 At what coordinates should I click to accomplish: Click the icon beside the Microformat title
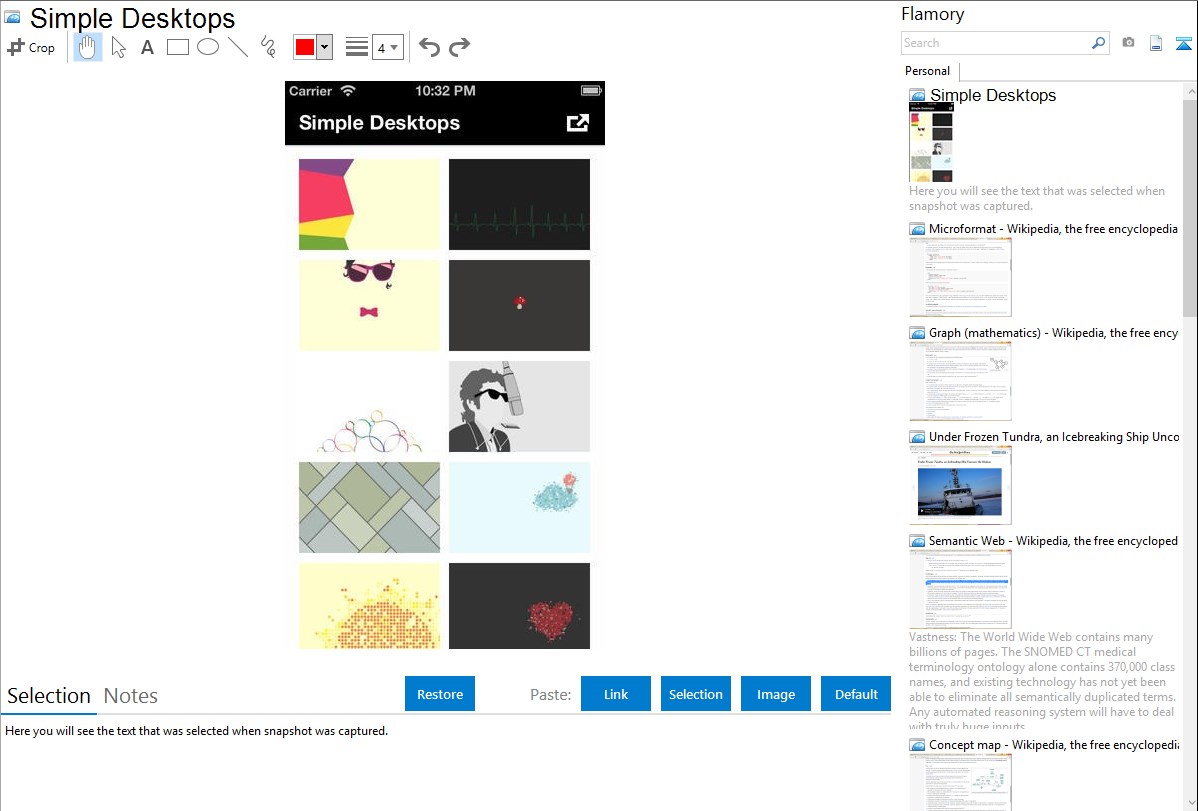(x=918, y=229)
